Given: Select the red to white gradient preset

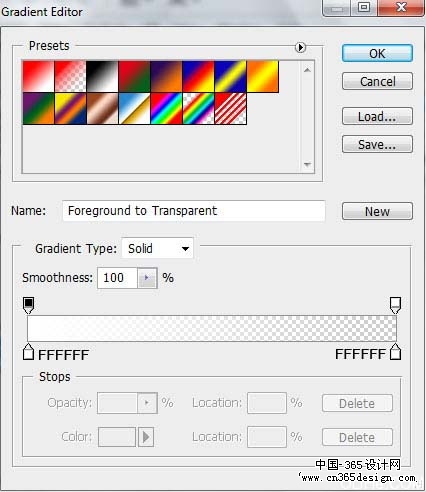Looking at the screenshot, I should [x=38, y=76].
